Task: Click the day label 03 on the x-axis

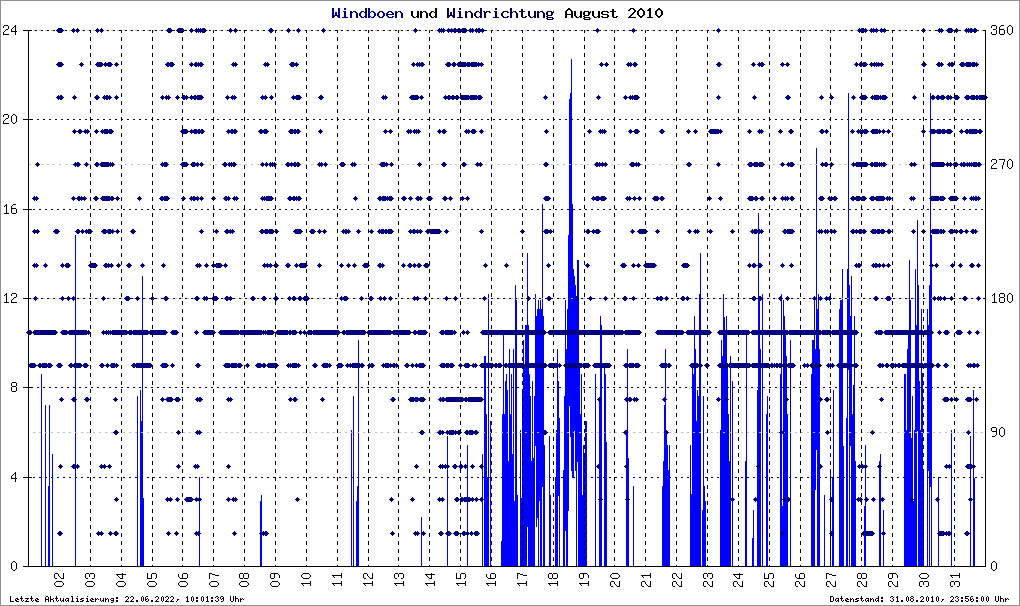Action: point(90,579)
